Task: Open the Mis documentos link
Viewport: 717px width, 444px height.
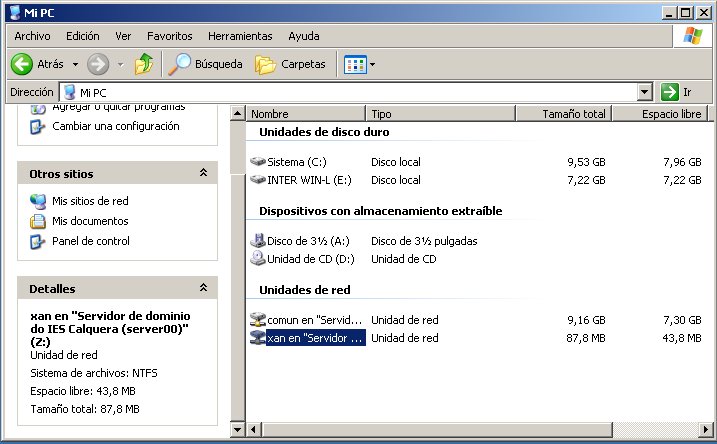Action: tap(90, 221)
